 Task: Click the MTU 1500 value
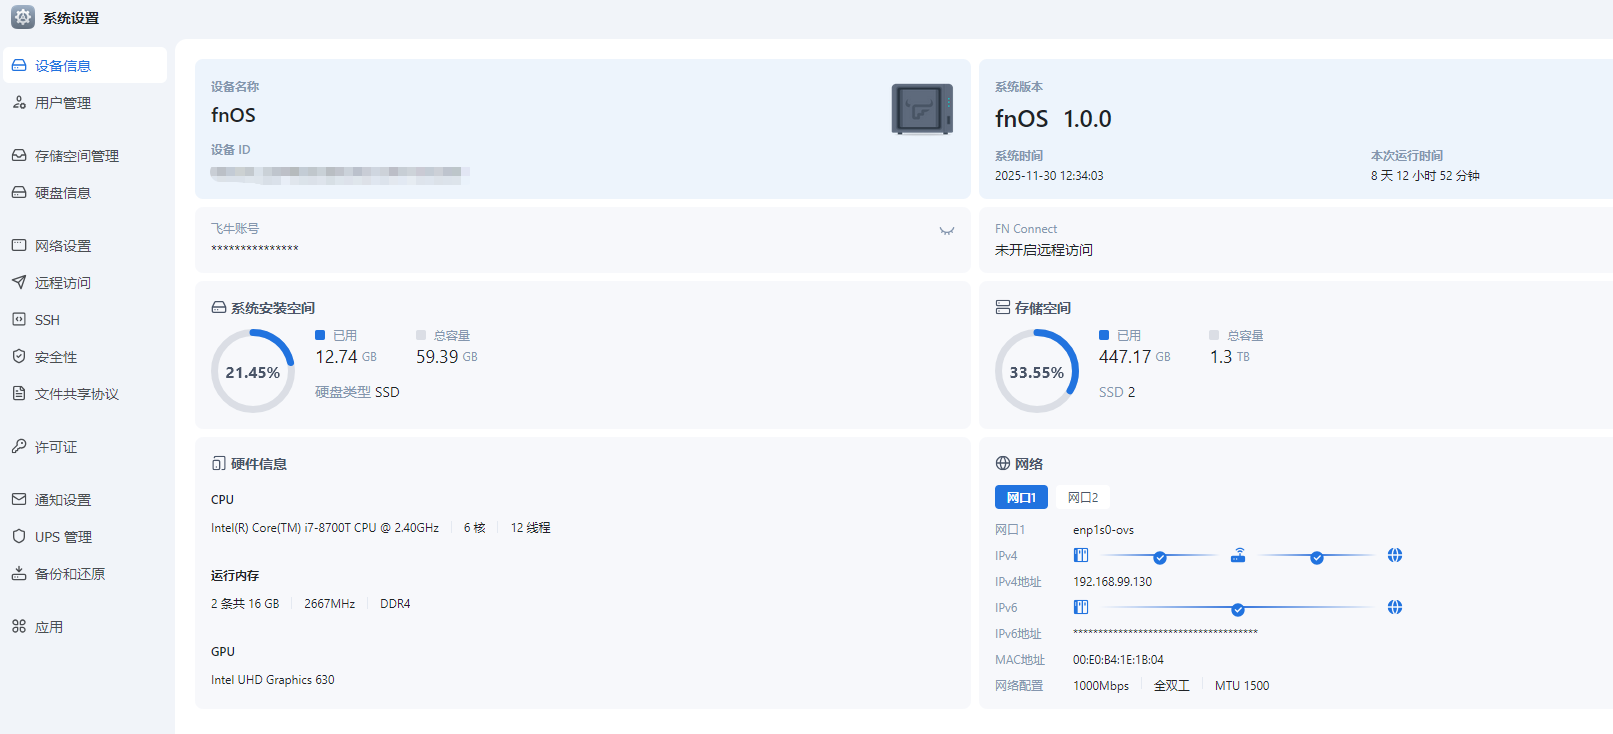tap(1242, 686)
